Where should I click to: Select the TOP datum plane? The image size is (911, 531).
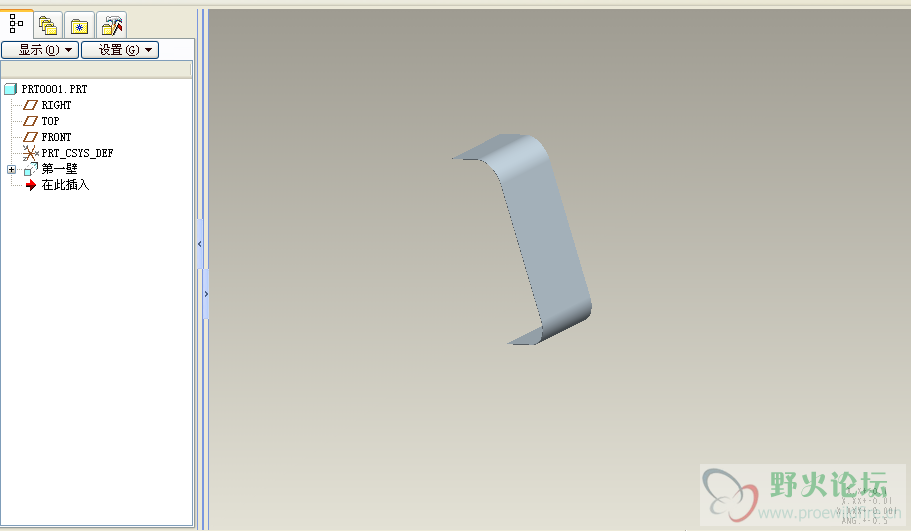pos(50,121)
